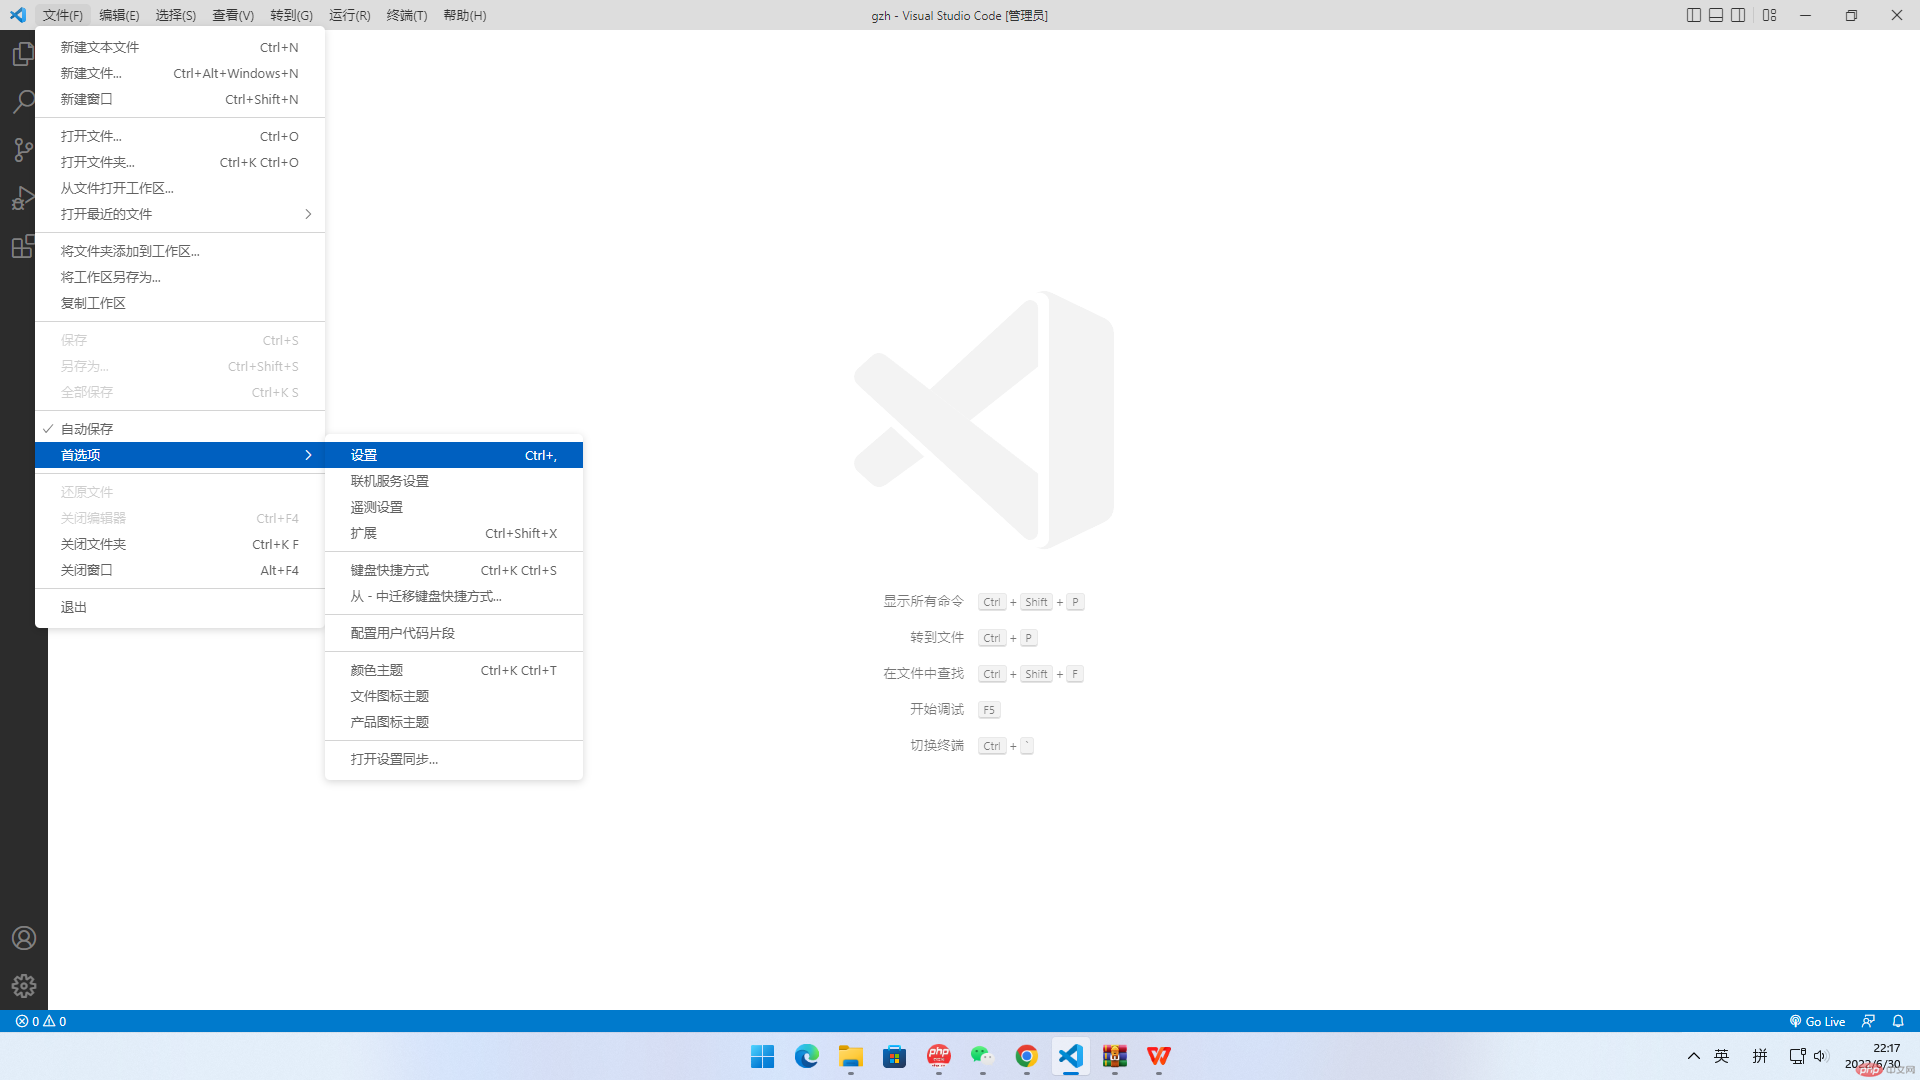Image resolution: width=1920 pixels, height=1080 pixels.
Task: Select 联机服务设置 menu entry
Action: pyautogui.click(x=454, y=481)
